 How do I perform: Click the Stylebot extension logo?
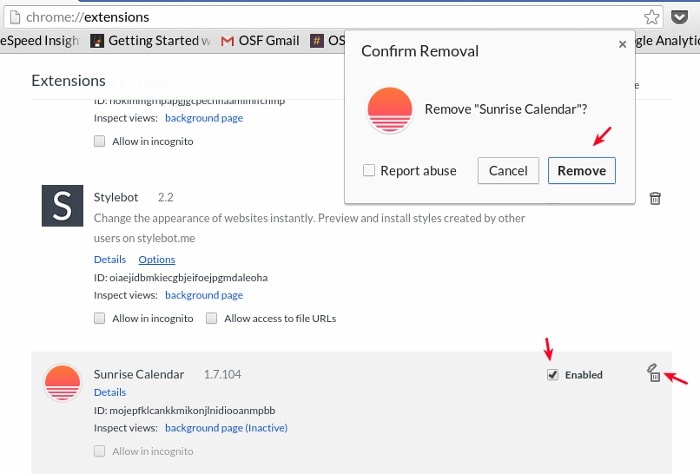[62, 204]
